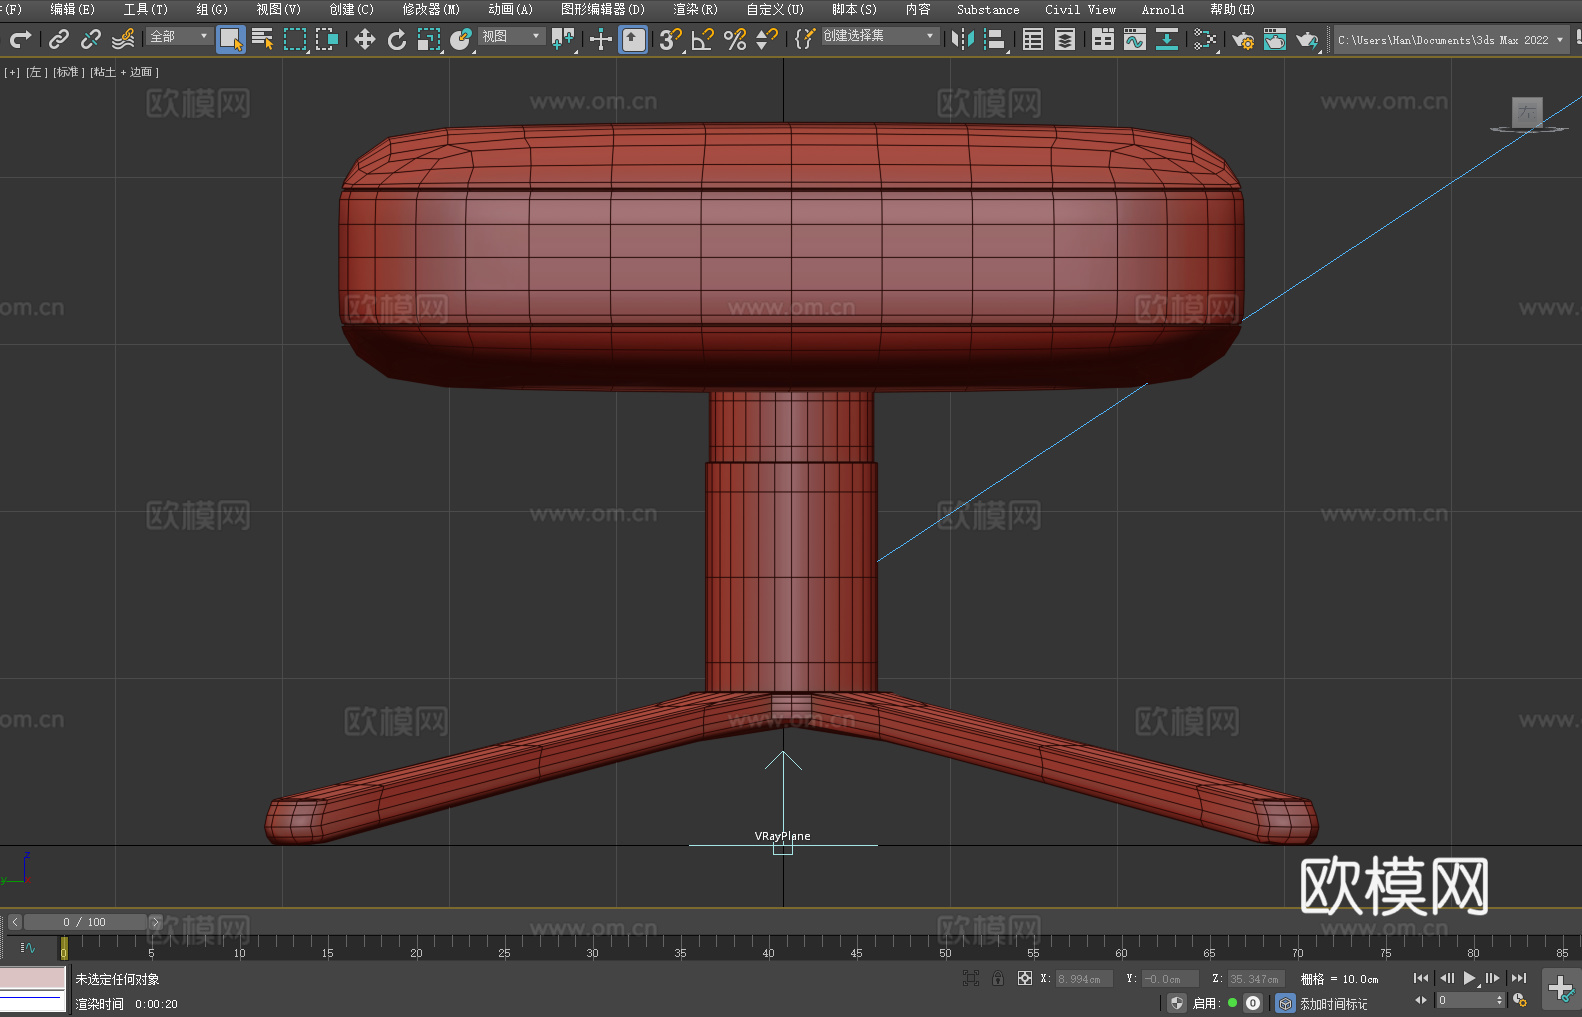The width and height of the screenshot is (1582, 1017).
Task: Open the 编辑(E) menu
Action: (x=73, y=9)
